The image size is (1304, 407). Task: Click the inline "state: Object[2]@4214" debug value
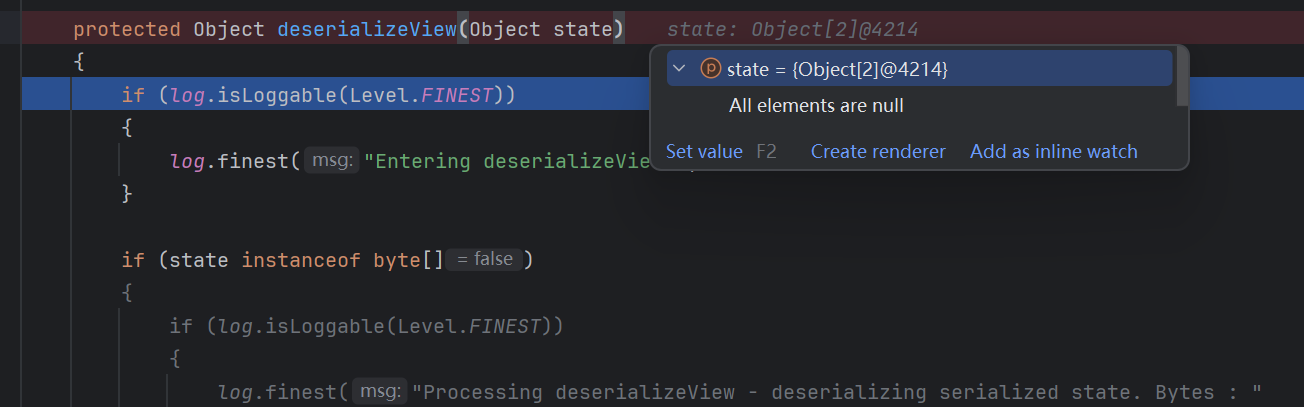coord(792,30)
